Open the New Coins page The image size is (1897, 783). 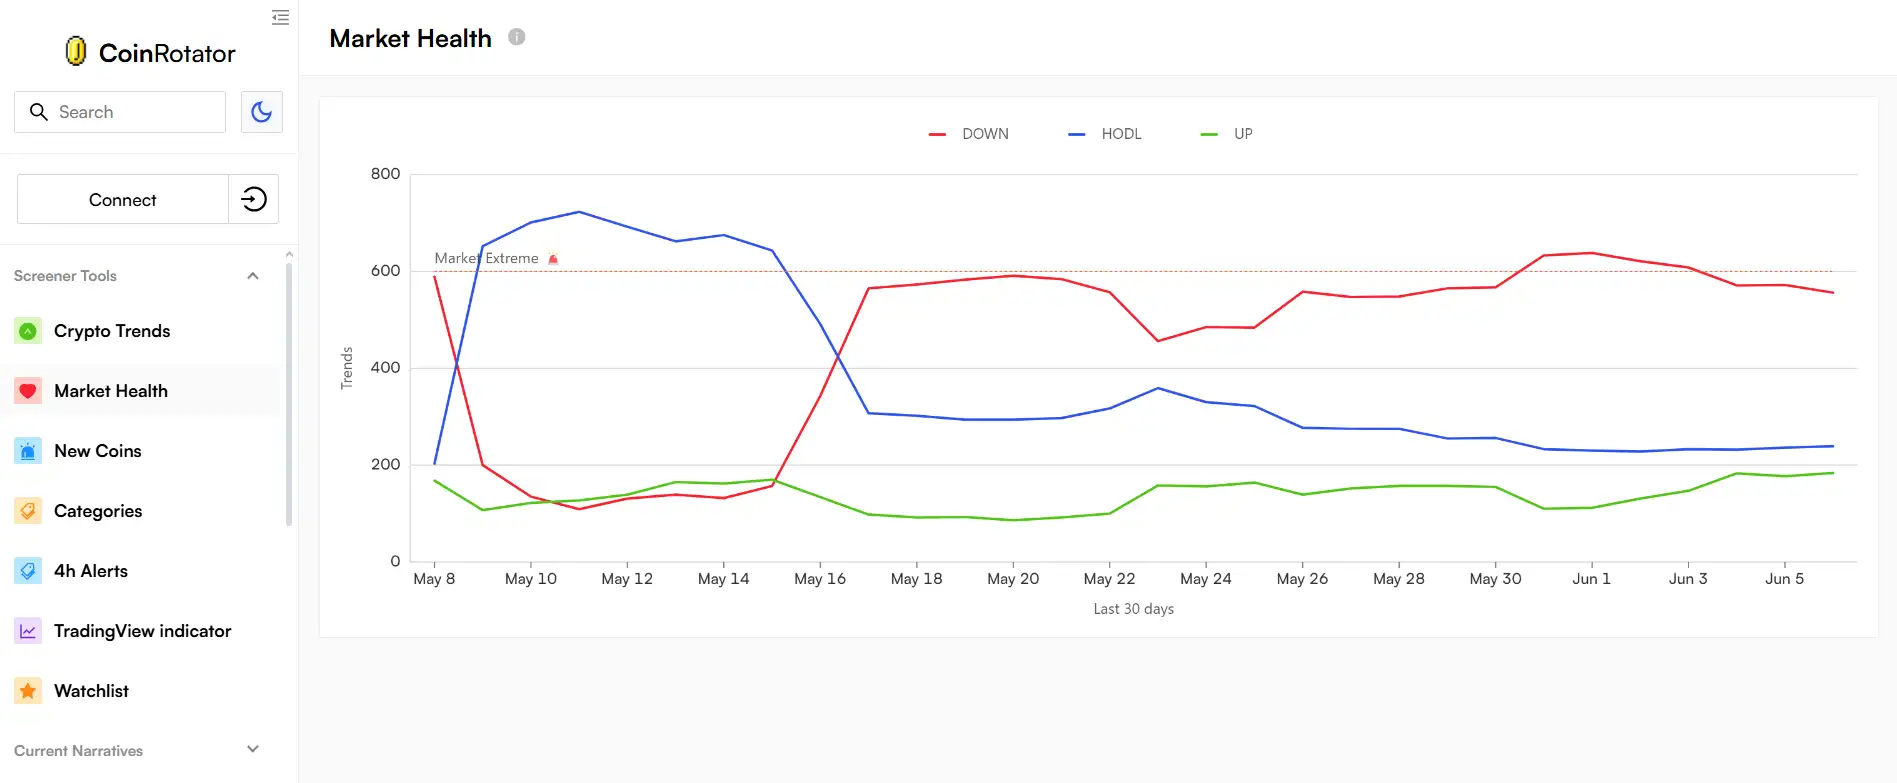click(98, 451)
